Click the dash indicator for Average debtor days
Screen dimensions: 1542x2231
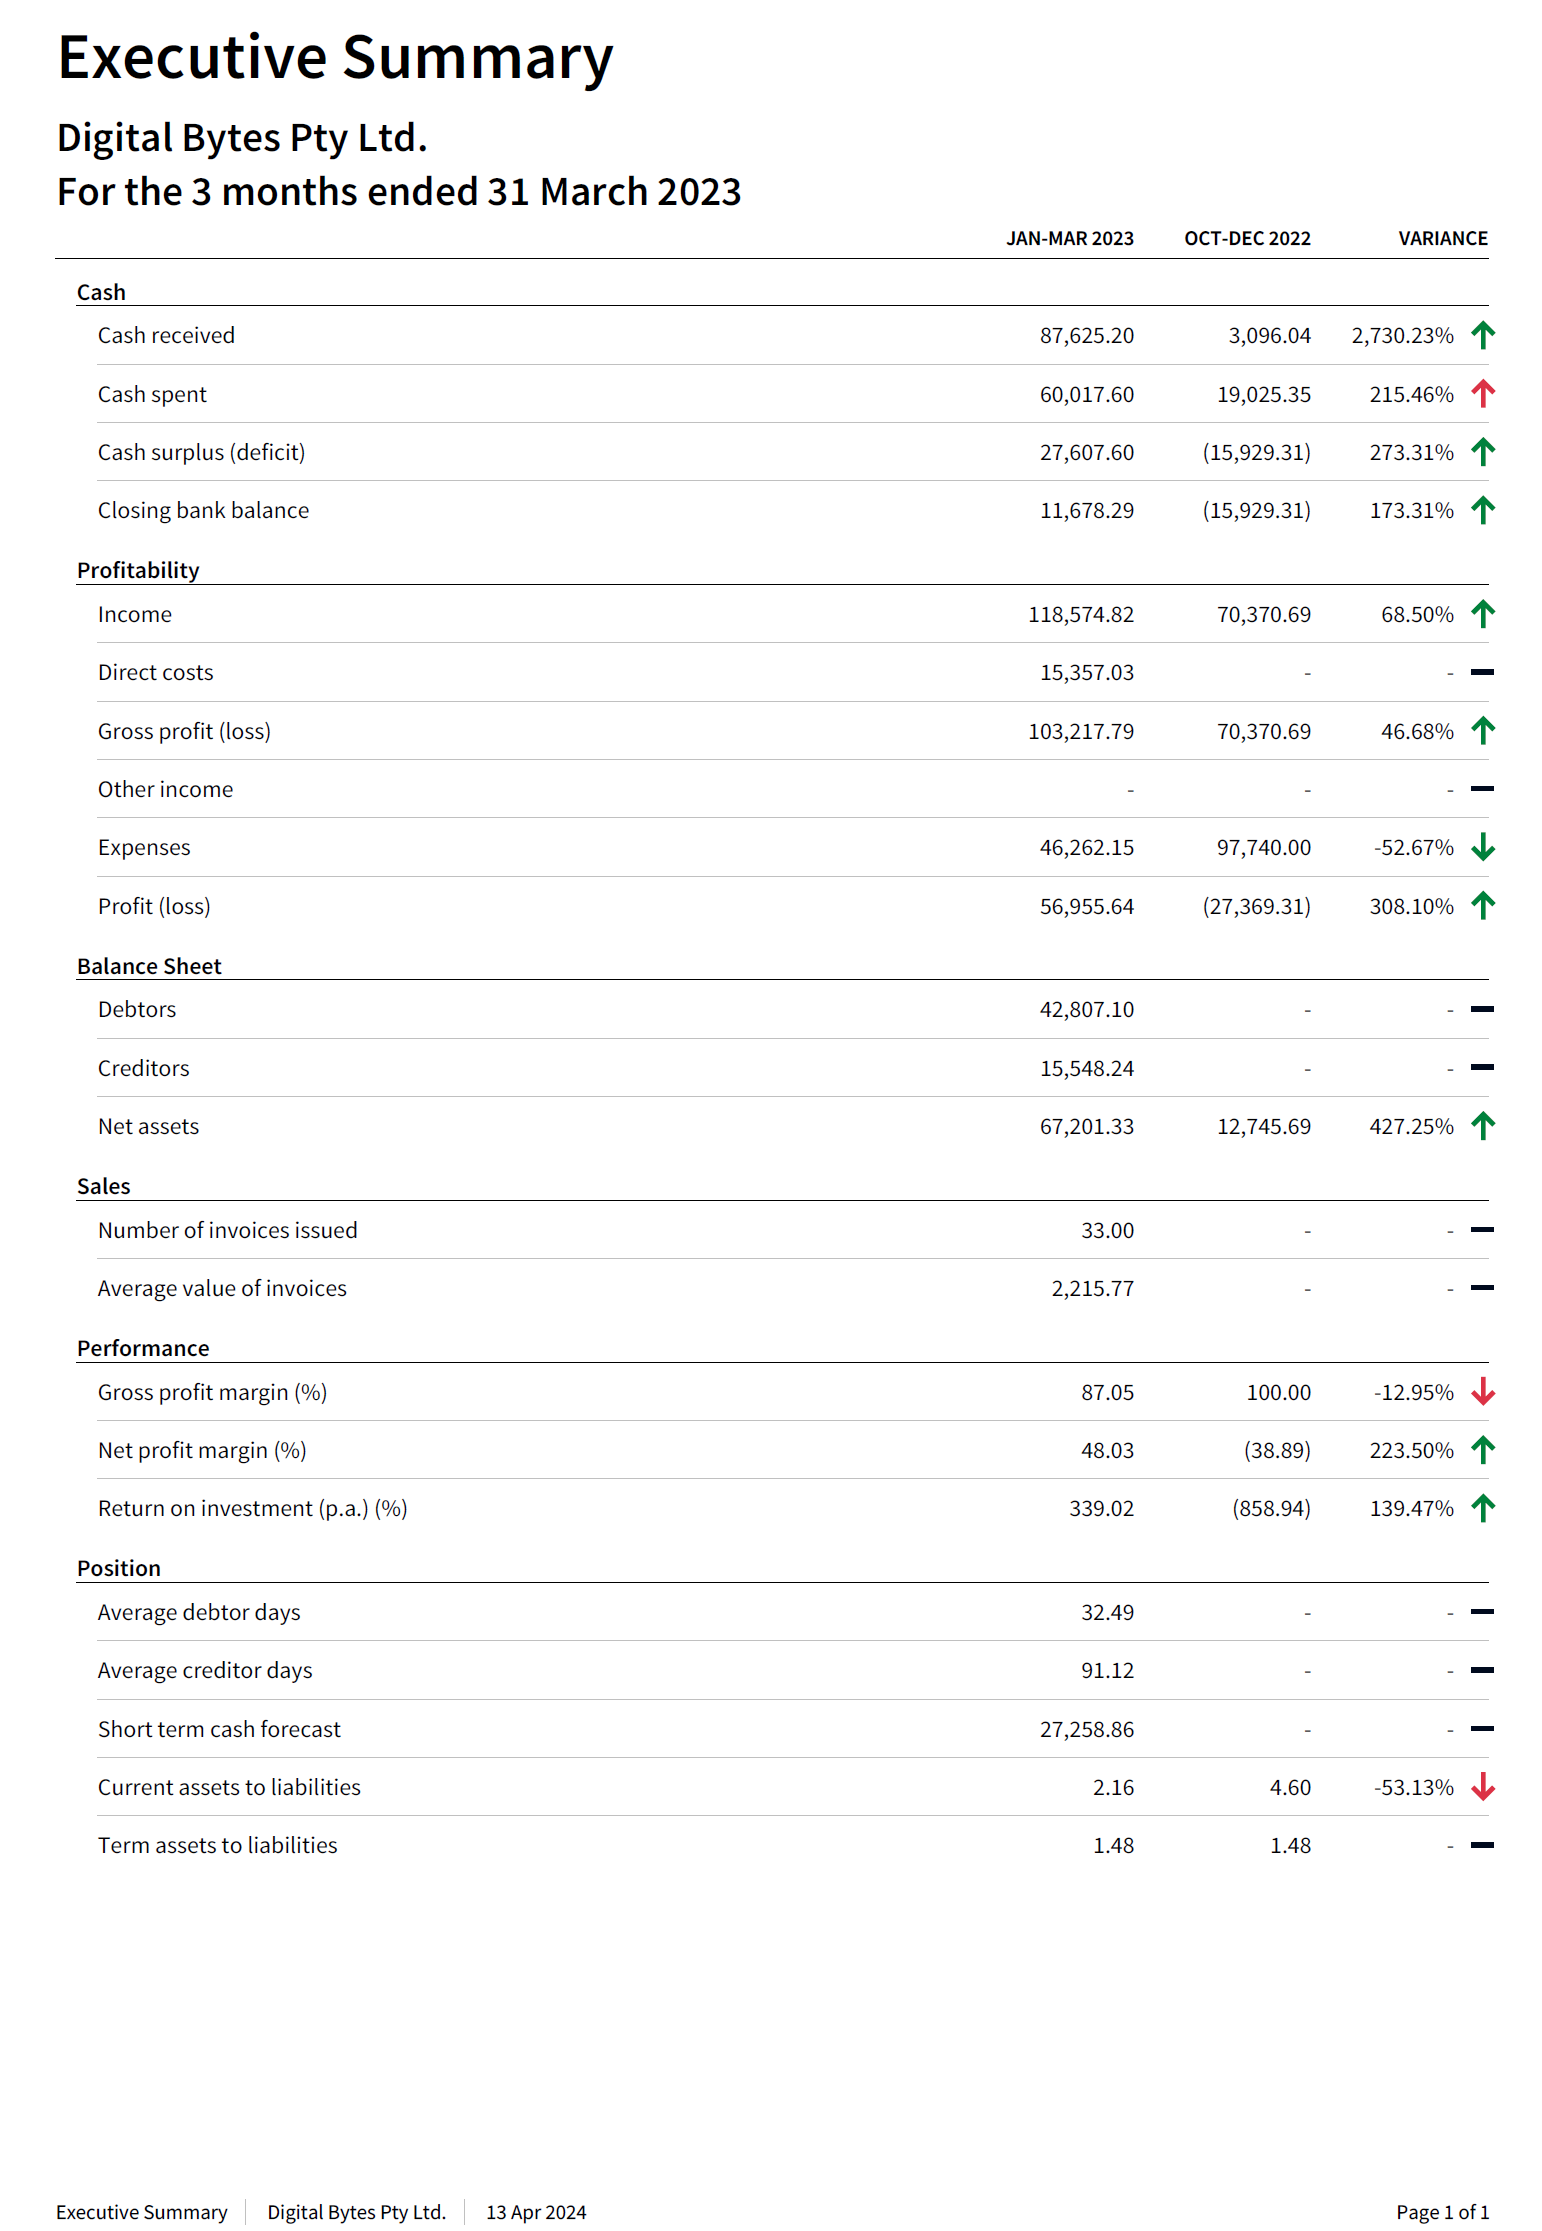coord(1482,1612)
